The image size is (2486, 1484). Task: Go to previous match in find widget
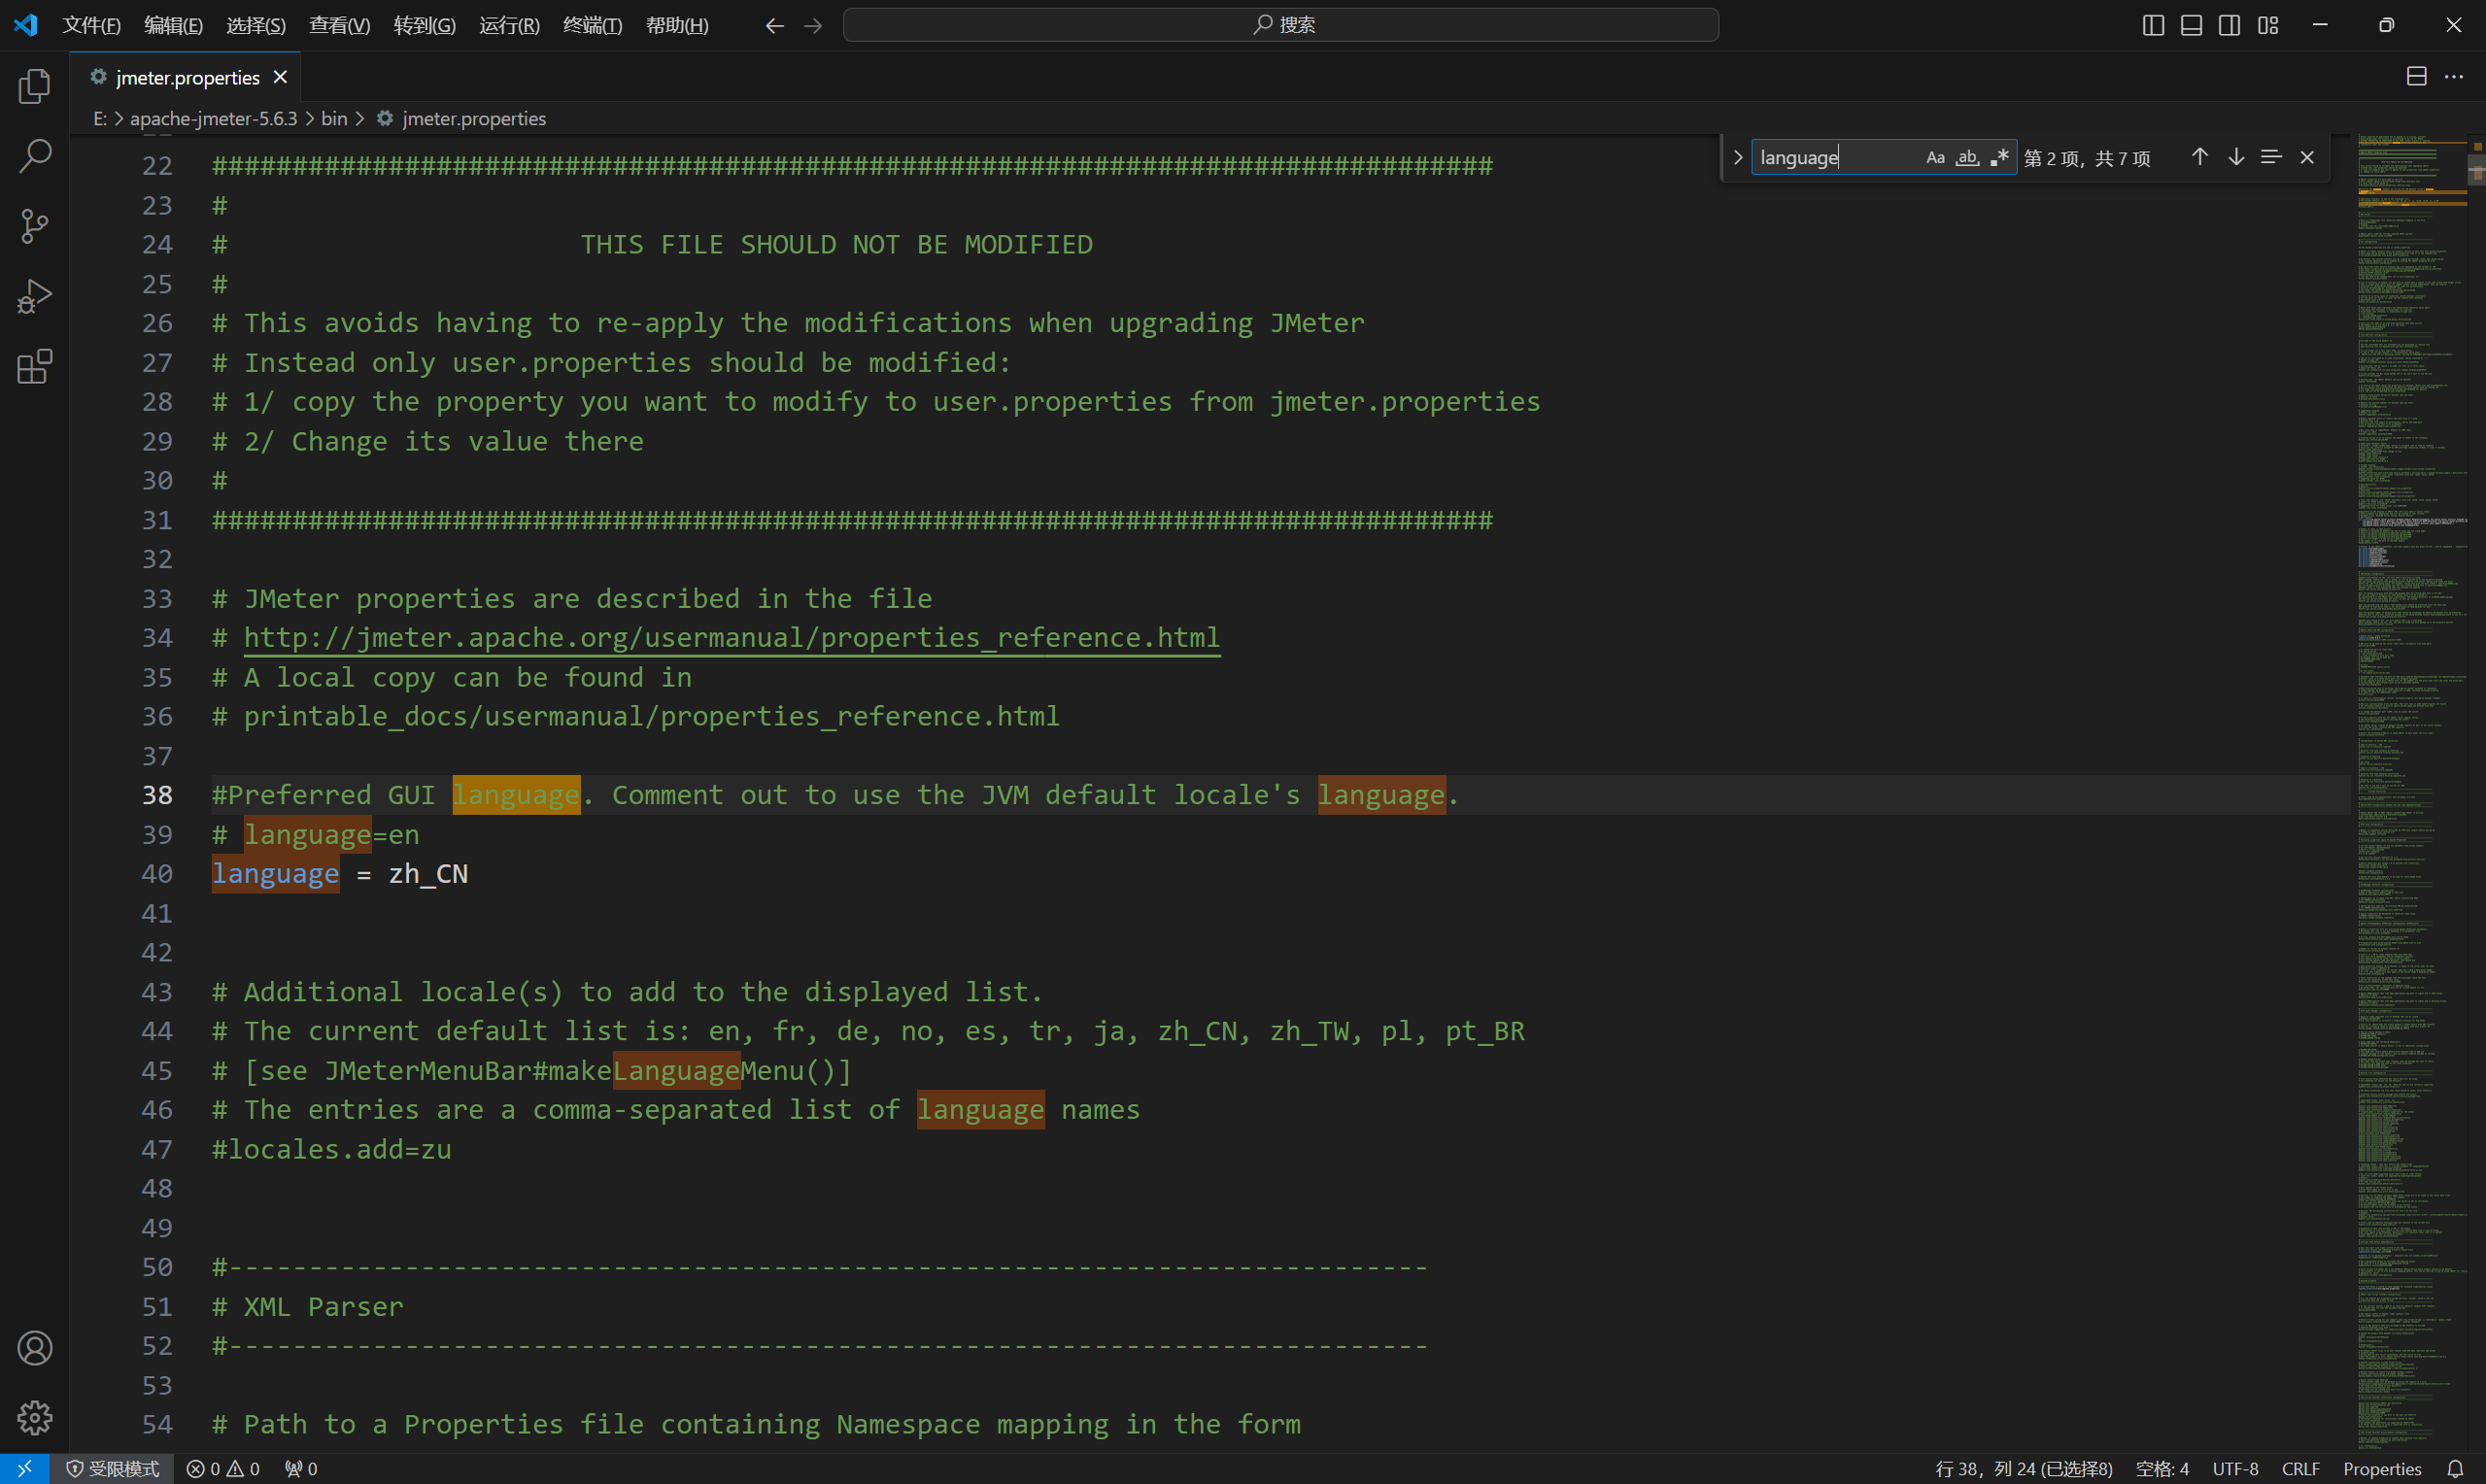(2199, 157)
